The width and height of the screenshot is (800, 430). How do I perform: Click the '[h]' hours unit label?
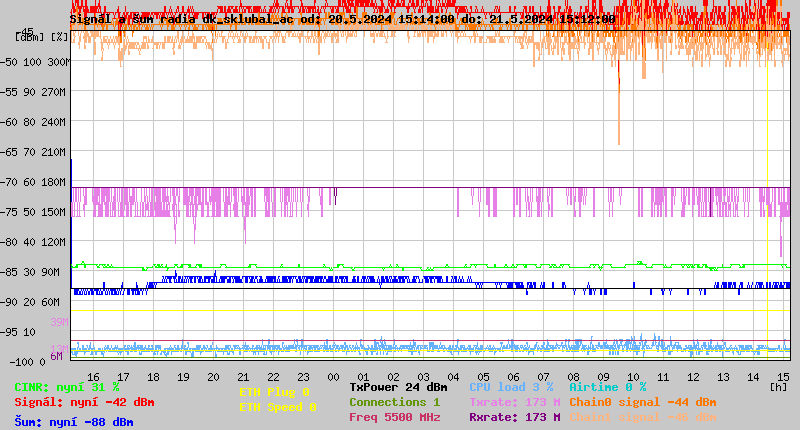coord(778,387)
